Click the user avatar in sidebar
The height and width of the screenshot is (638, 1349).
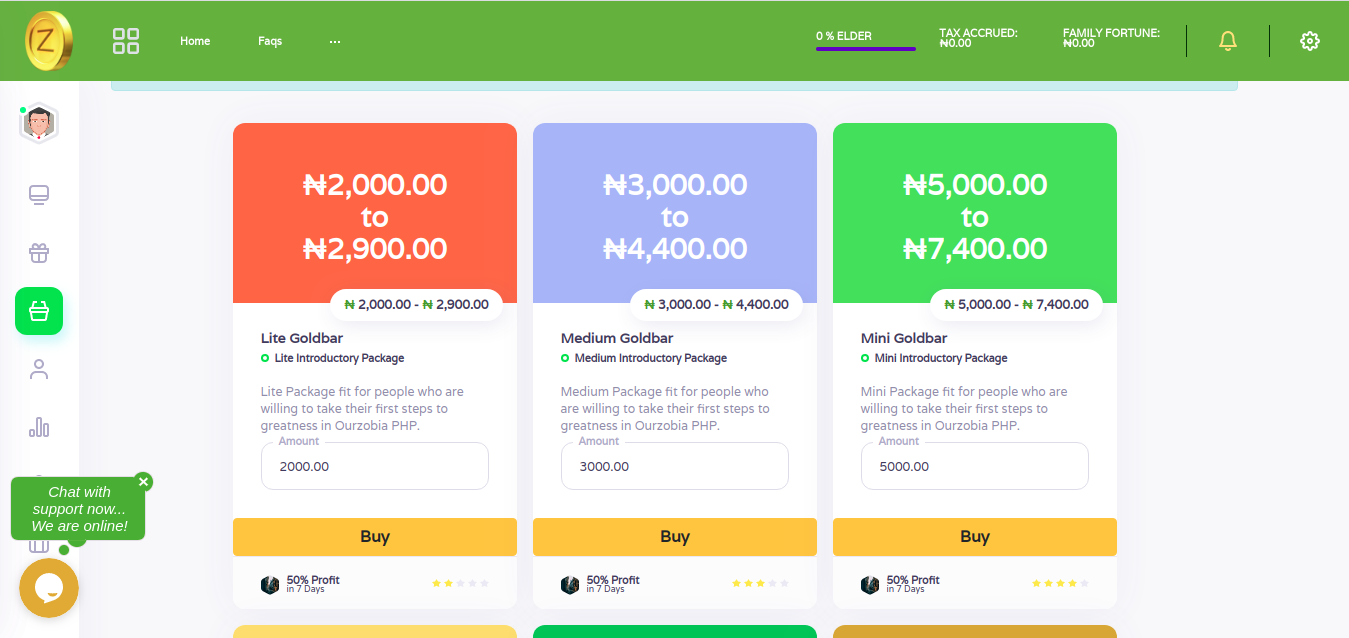click(x=39, y=123)
